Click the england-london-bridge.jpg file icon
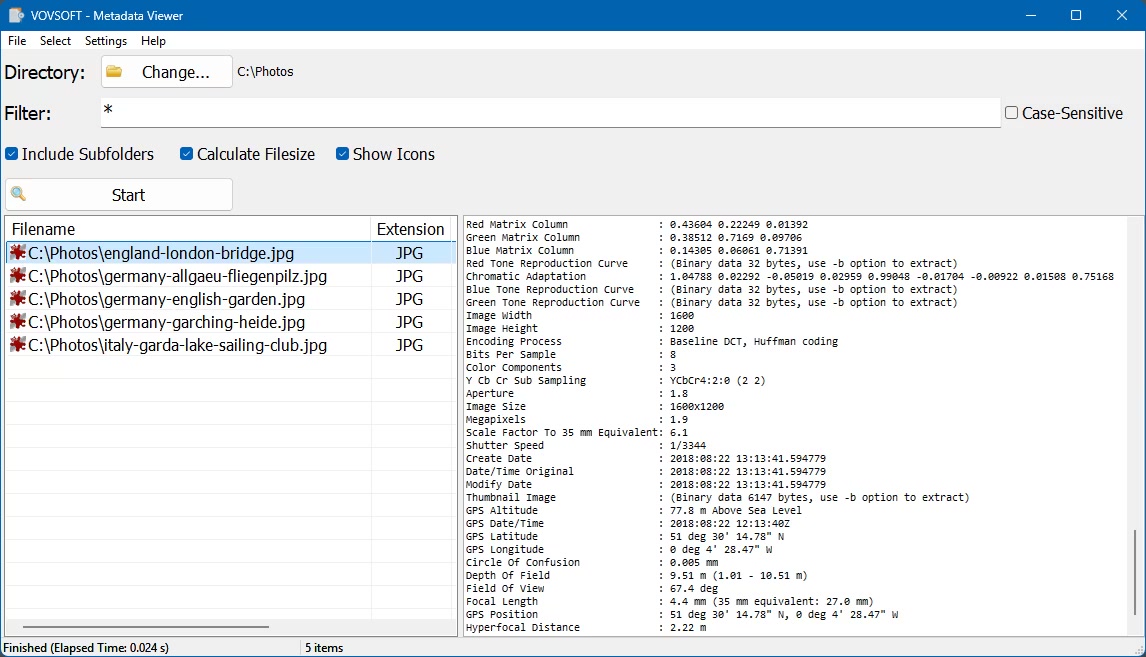This screenshot has height=657, width=1146. tap(17, 253)
